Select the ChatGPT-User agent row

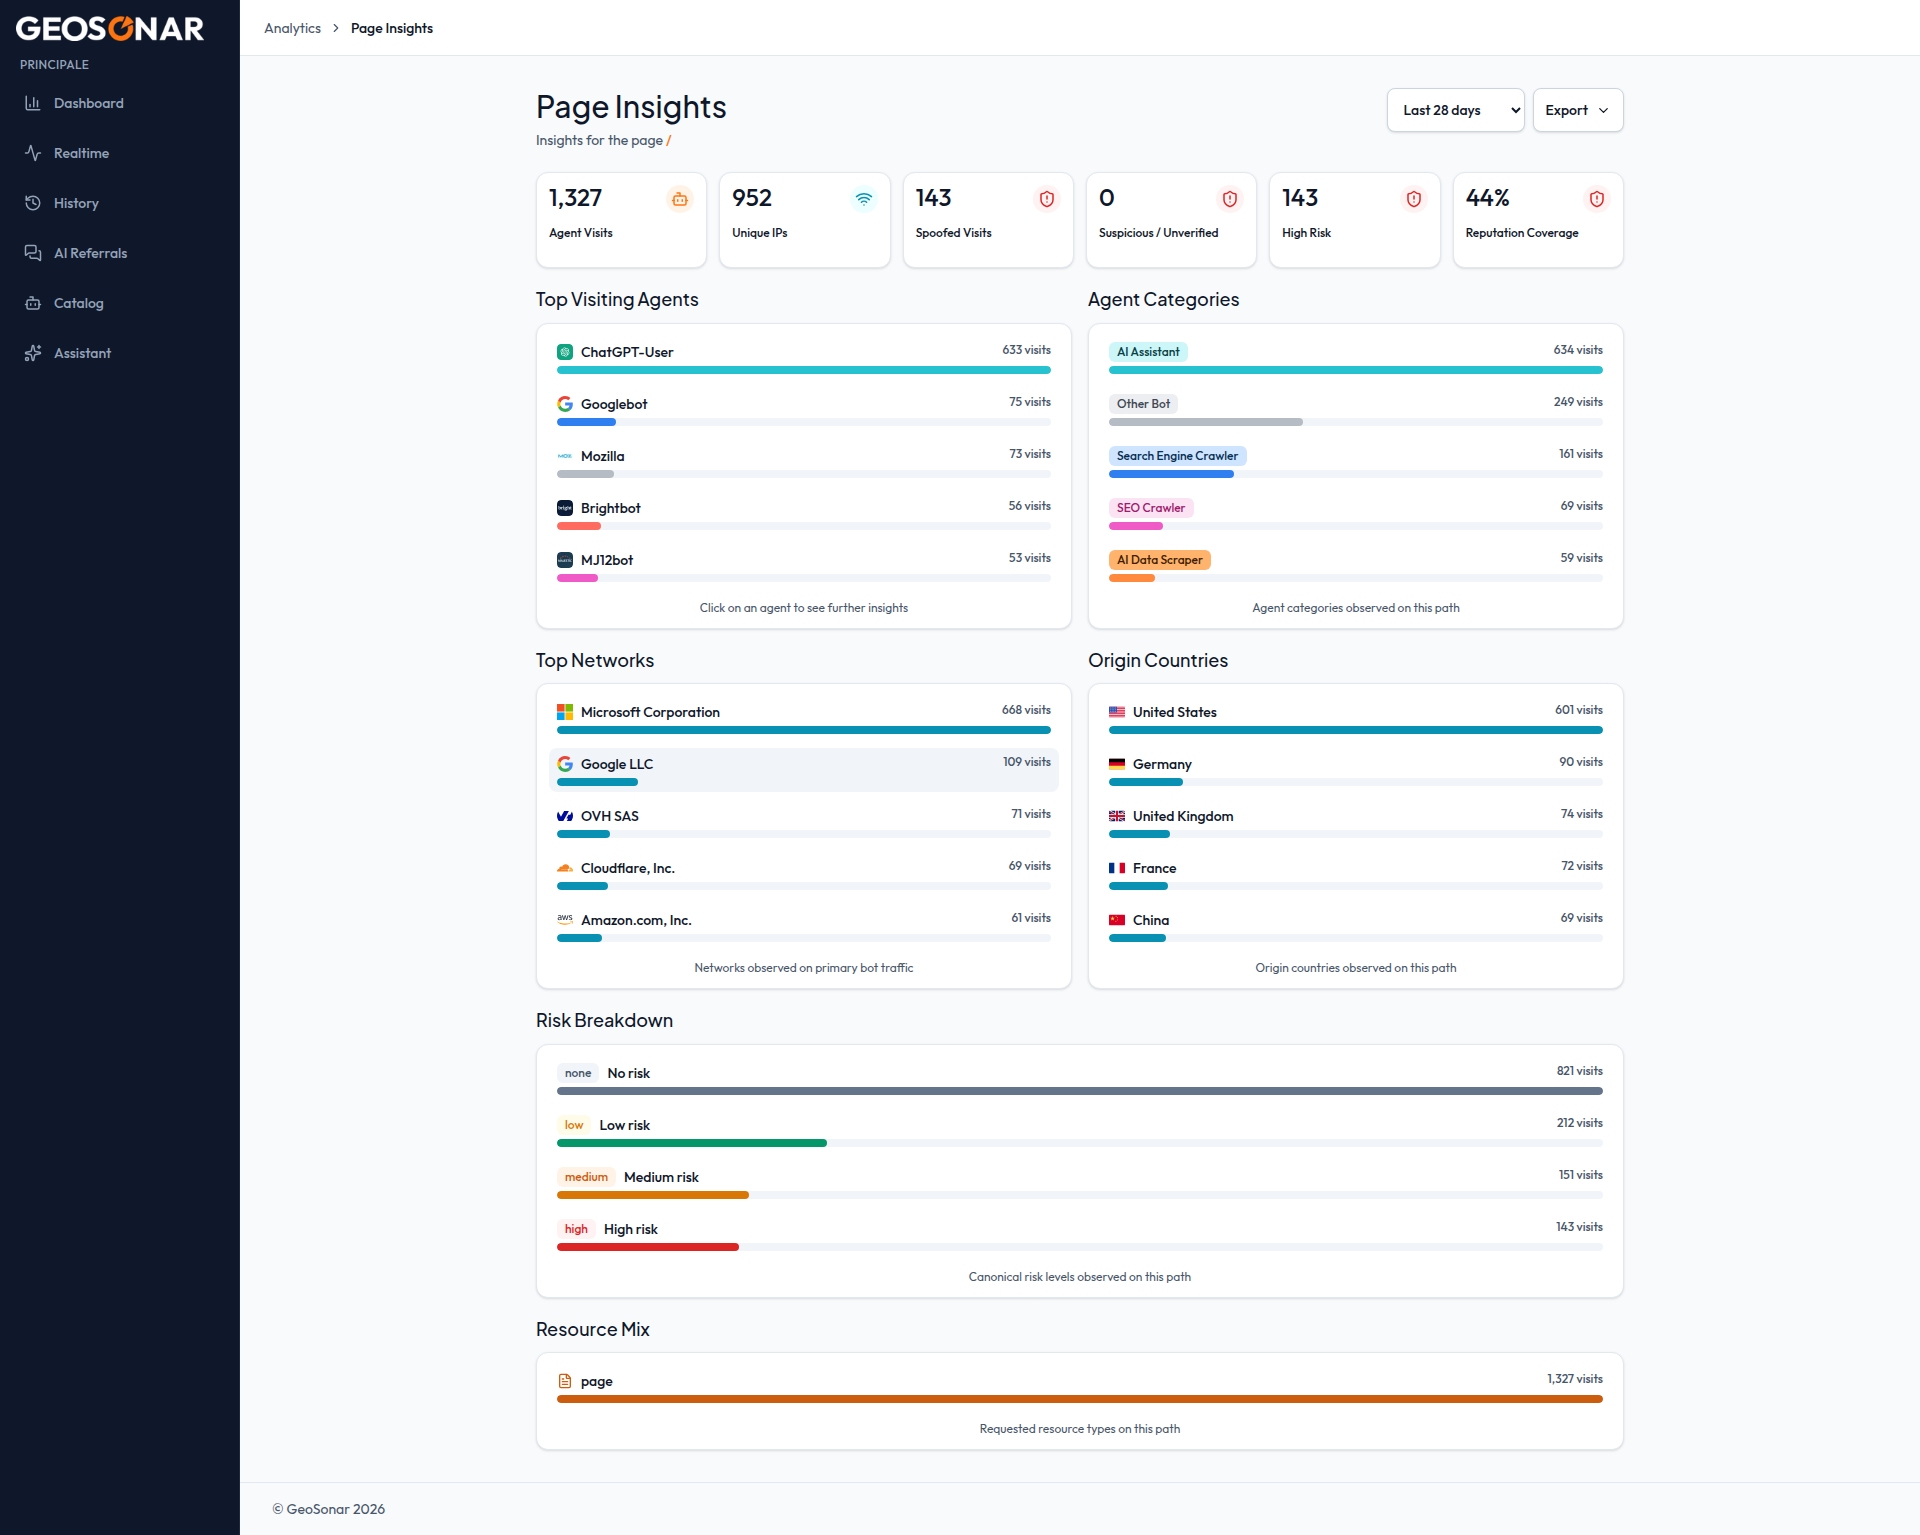[x=803, y=360]
